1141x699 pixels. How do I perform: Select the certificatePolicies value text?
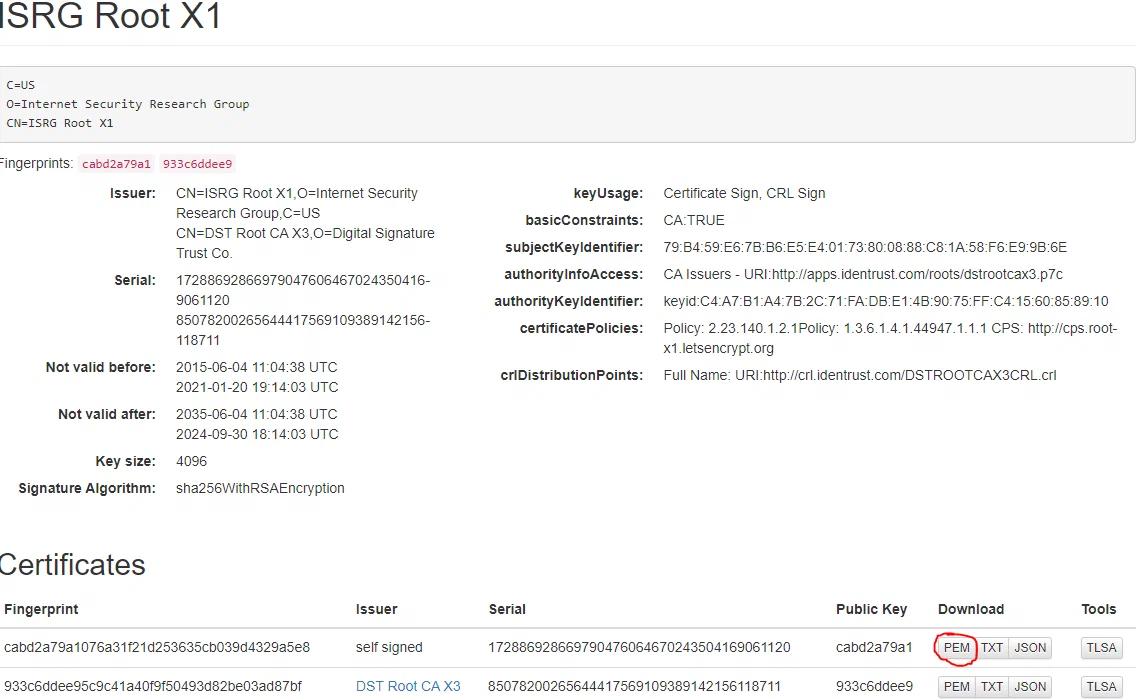(890, 338)
